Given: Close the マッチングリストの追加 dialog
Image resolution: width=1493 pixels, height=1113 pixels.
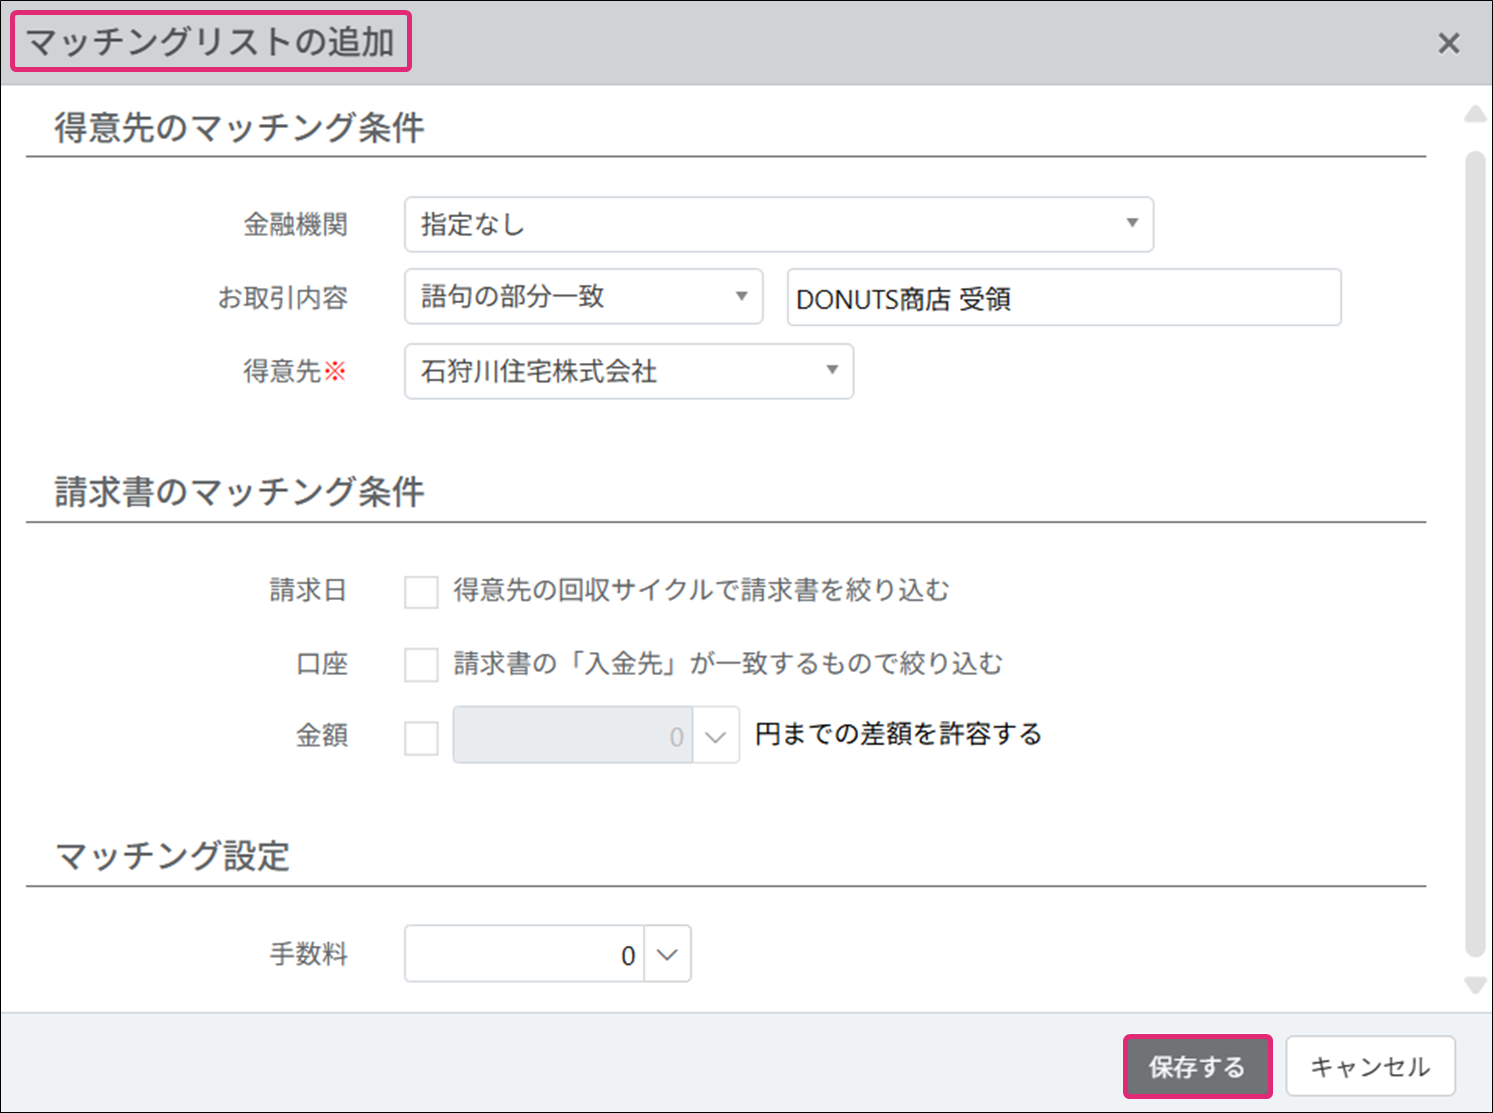Looking at the screenshot, I should pos(1448,43).
